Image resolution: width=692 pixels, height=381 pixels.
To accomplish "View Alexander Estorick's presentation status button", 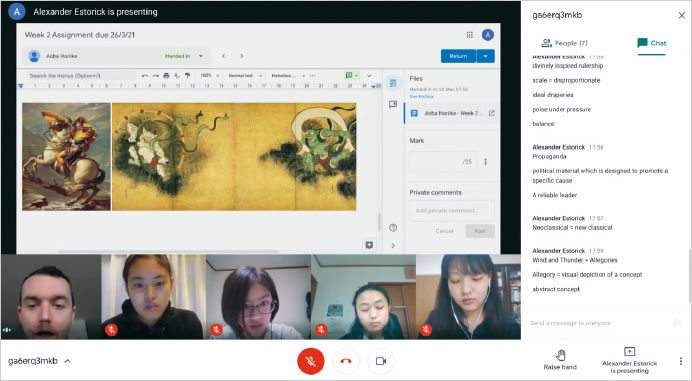I will [x=629, y=360].
